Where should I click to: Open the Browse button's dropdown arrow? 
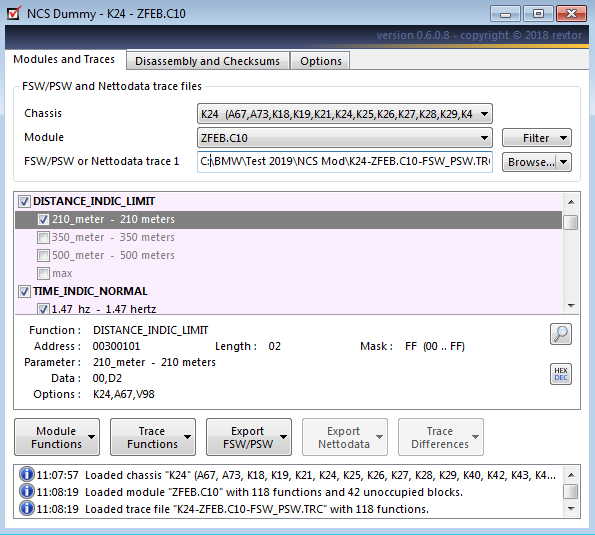click(x=564, y=162)
